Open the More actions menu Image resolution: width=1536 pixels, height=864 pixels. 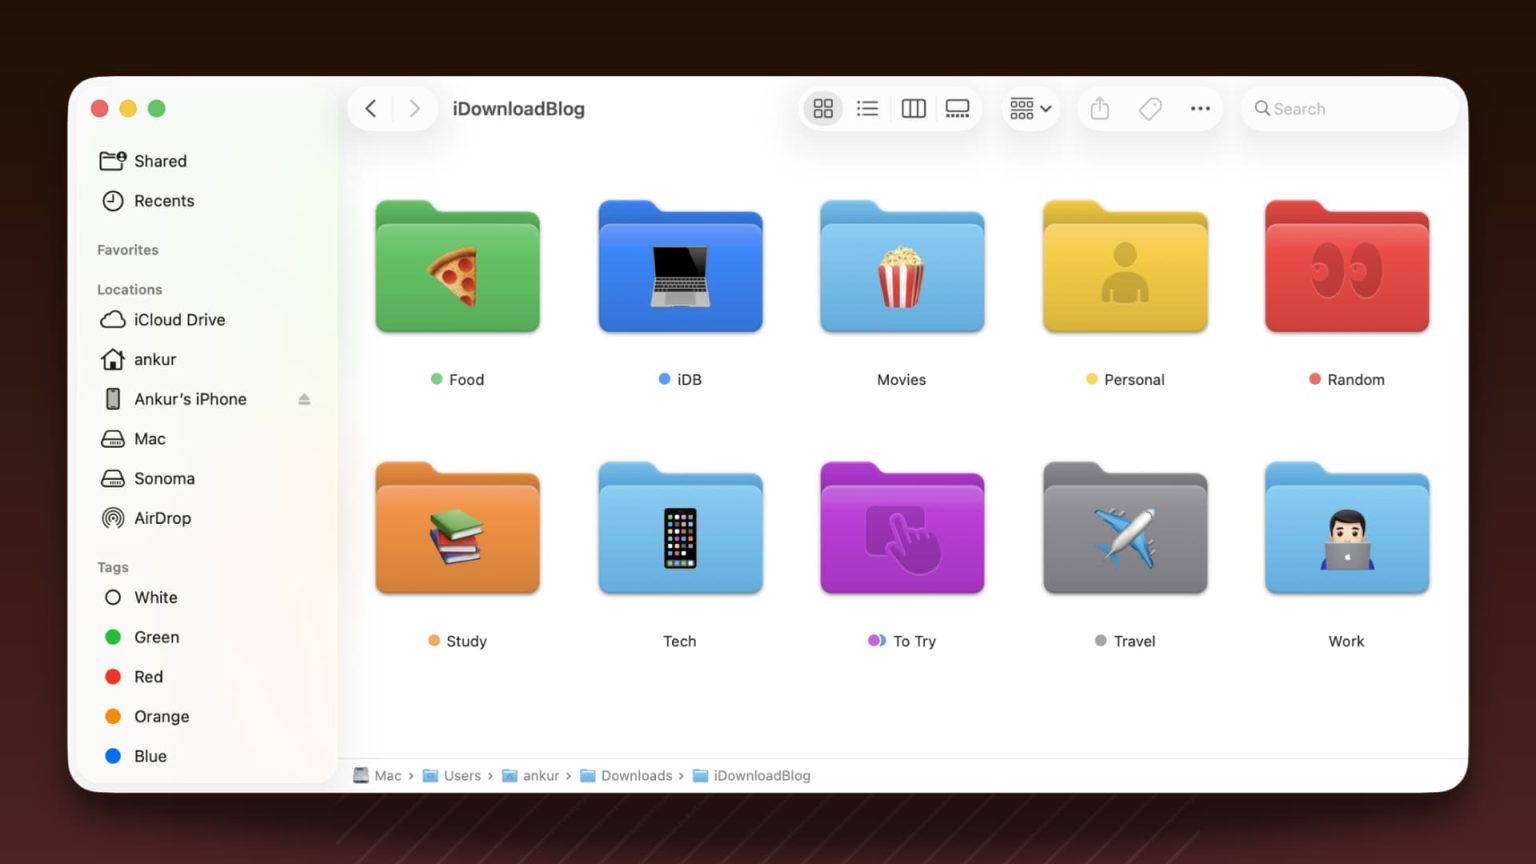[x=1199, y=108]
